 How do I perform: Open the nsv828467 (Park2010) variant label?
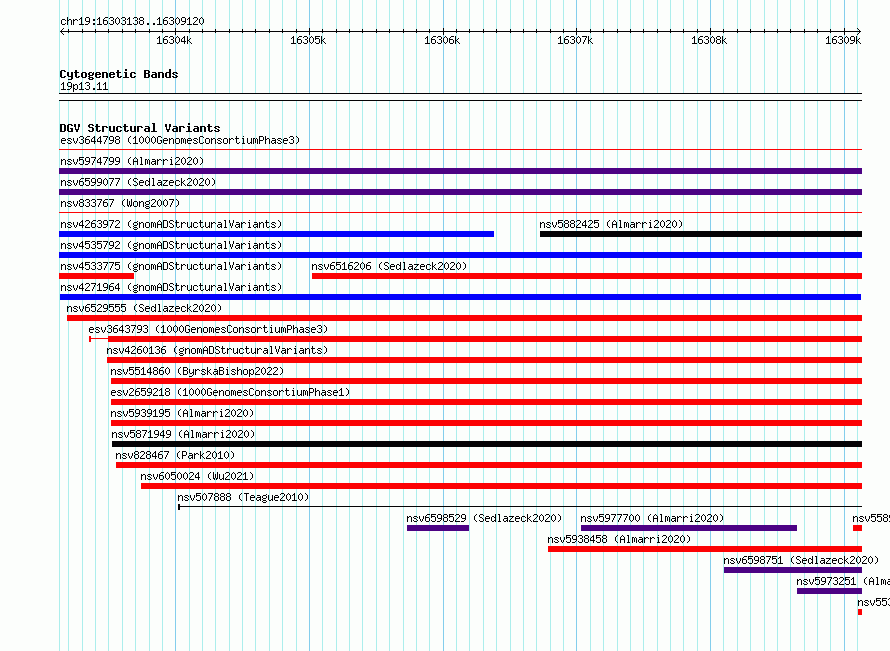tap(175, 455)
